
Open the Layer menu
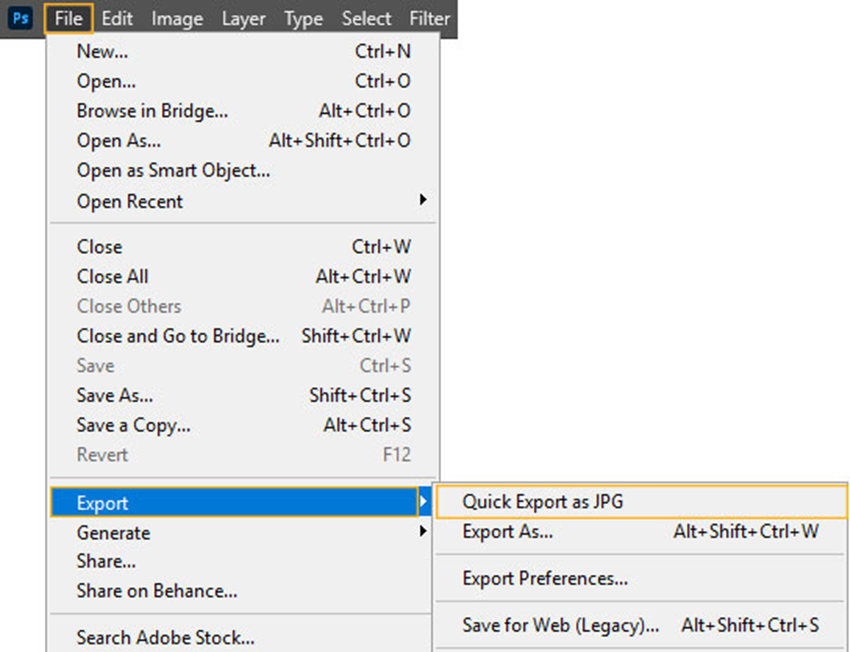[x=243, y=19]
